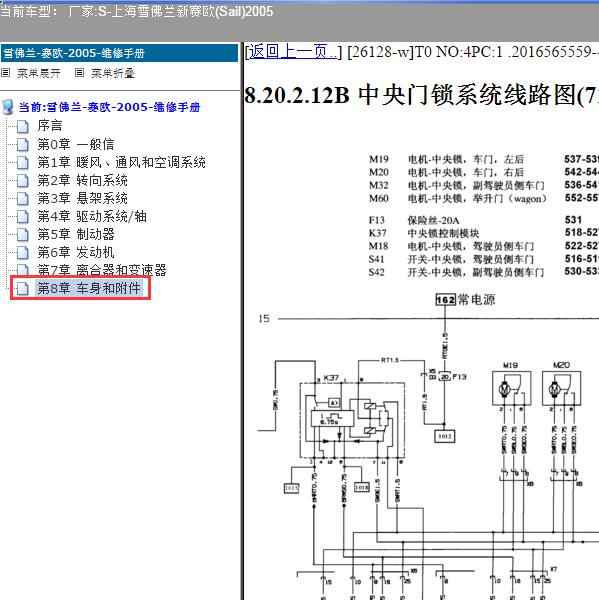Viewport: 599px width, 600px height.
Task: Open the 序言 chapter
Action: click(50, 126)
